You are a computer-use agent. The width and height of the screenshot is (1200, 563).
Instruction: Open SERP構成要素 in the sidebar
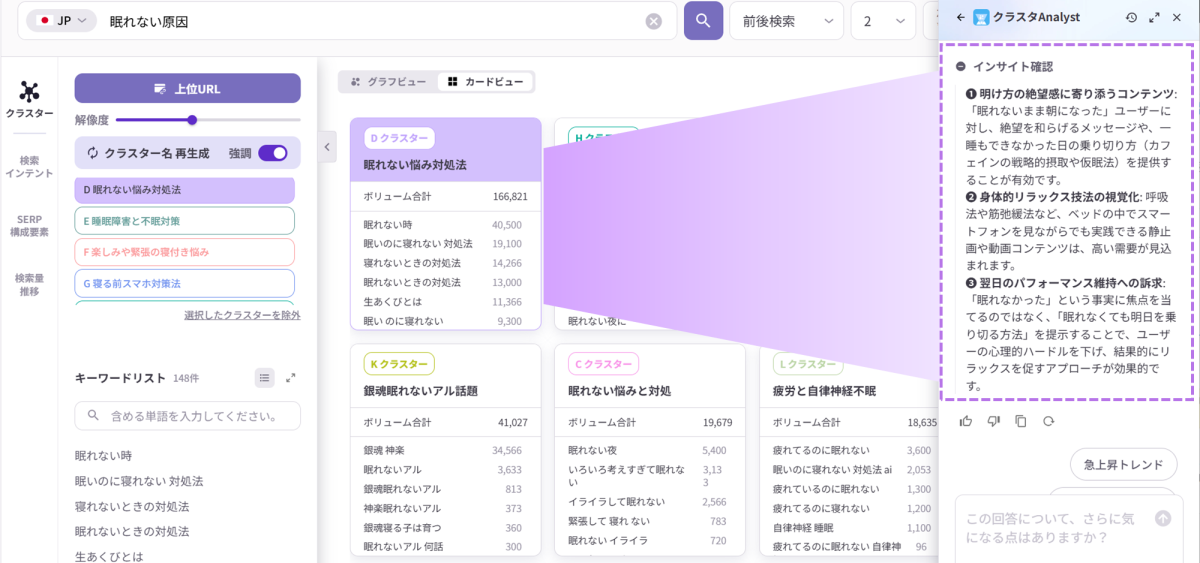click(x=30, y=225)
